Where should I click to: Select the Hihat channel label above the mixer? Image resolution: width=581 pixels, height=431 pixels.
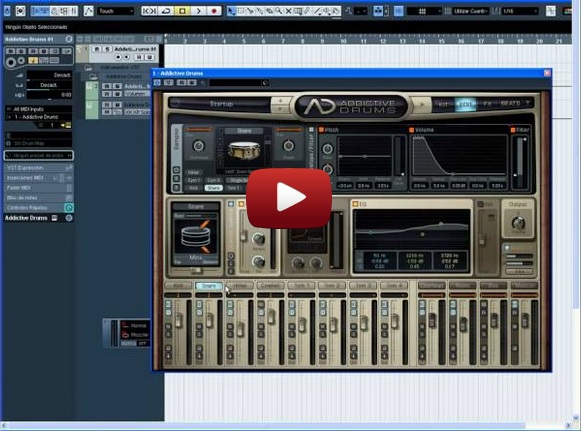pos(240,286)
